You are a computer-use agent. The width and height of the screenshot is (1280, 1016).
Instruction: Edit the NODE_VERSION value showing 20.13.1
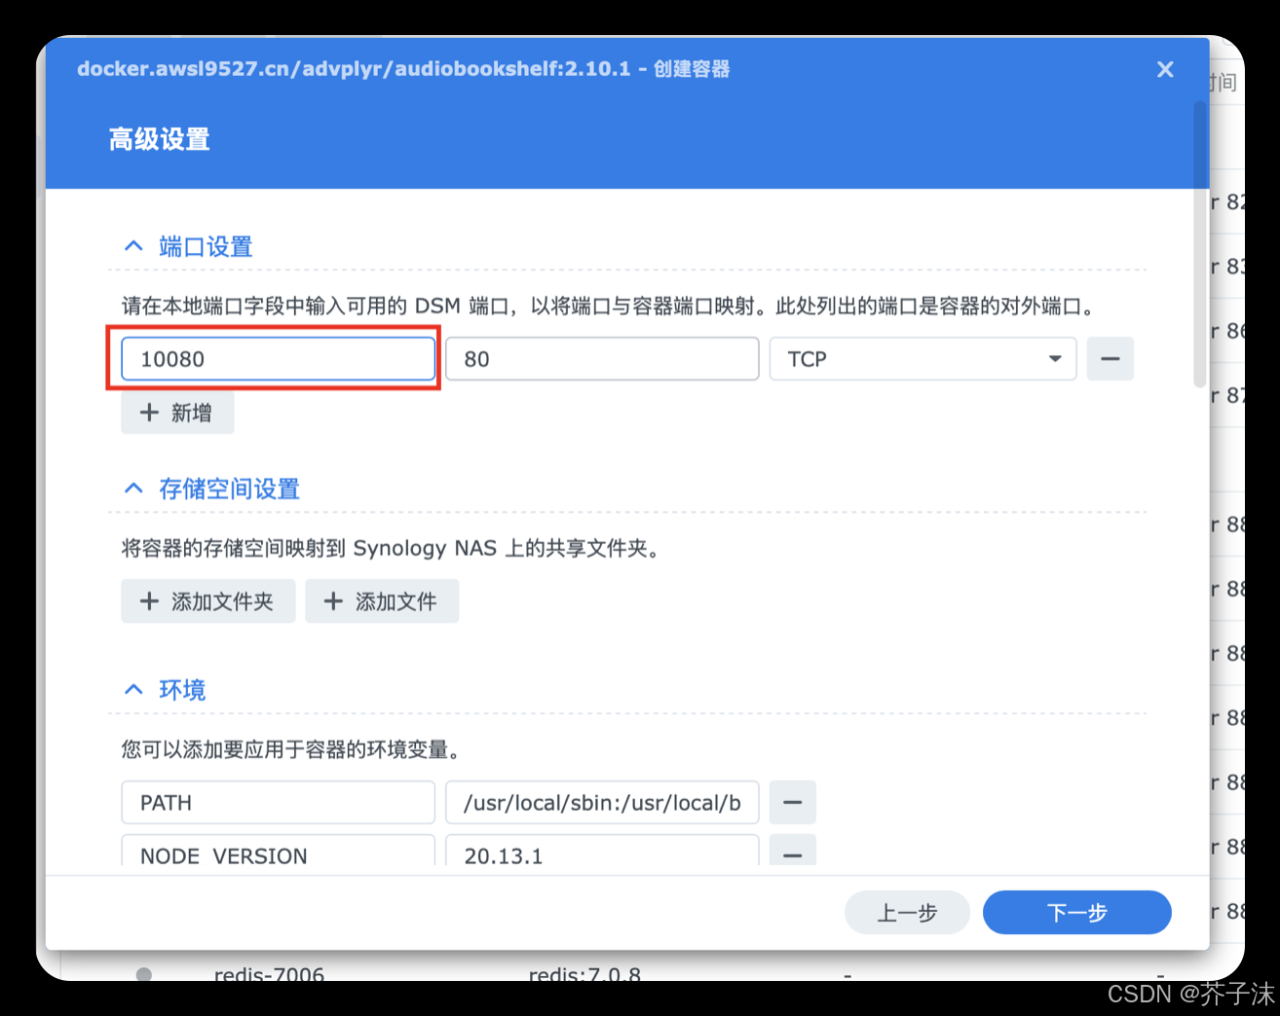[x=601, y=855]
